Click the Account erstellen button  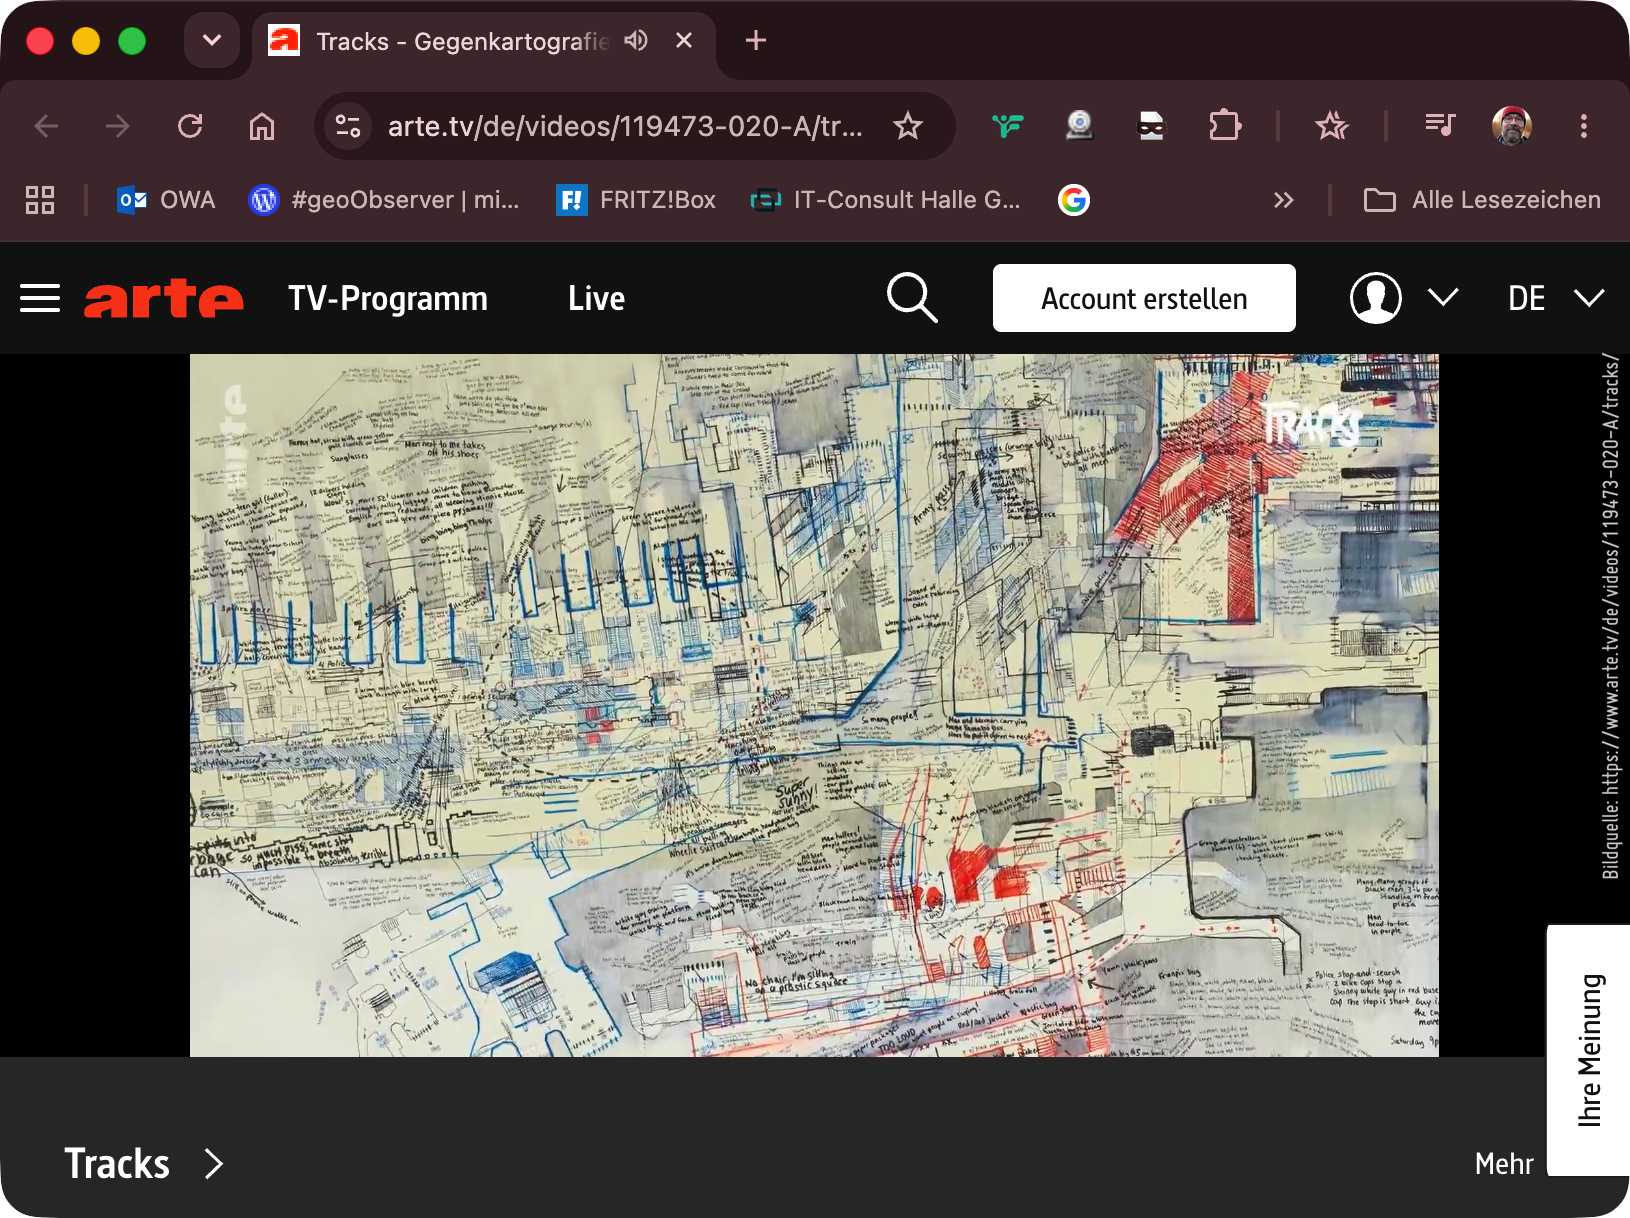point(1144,298)
